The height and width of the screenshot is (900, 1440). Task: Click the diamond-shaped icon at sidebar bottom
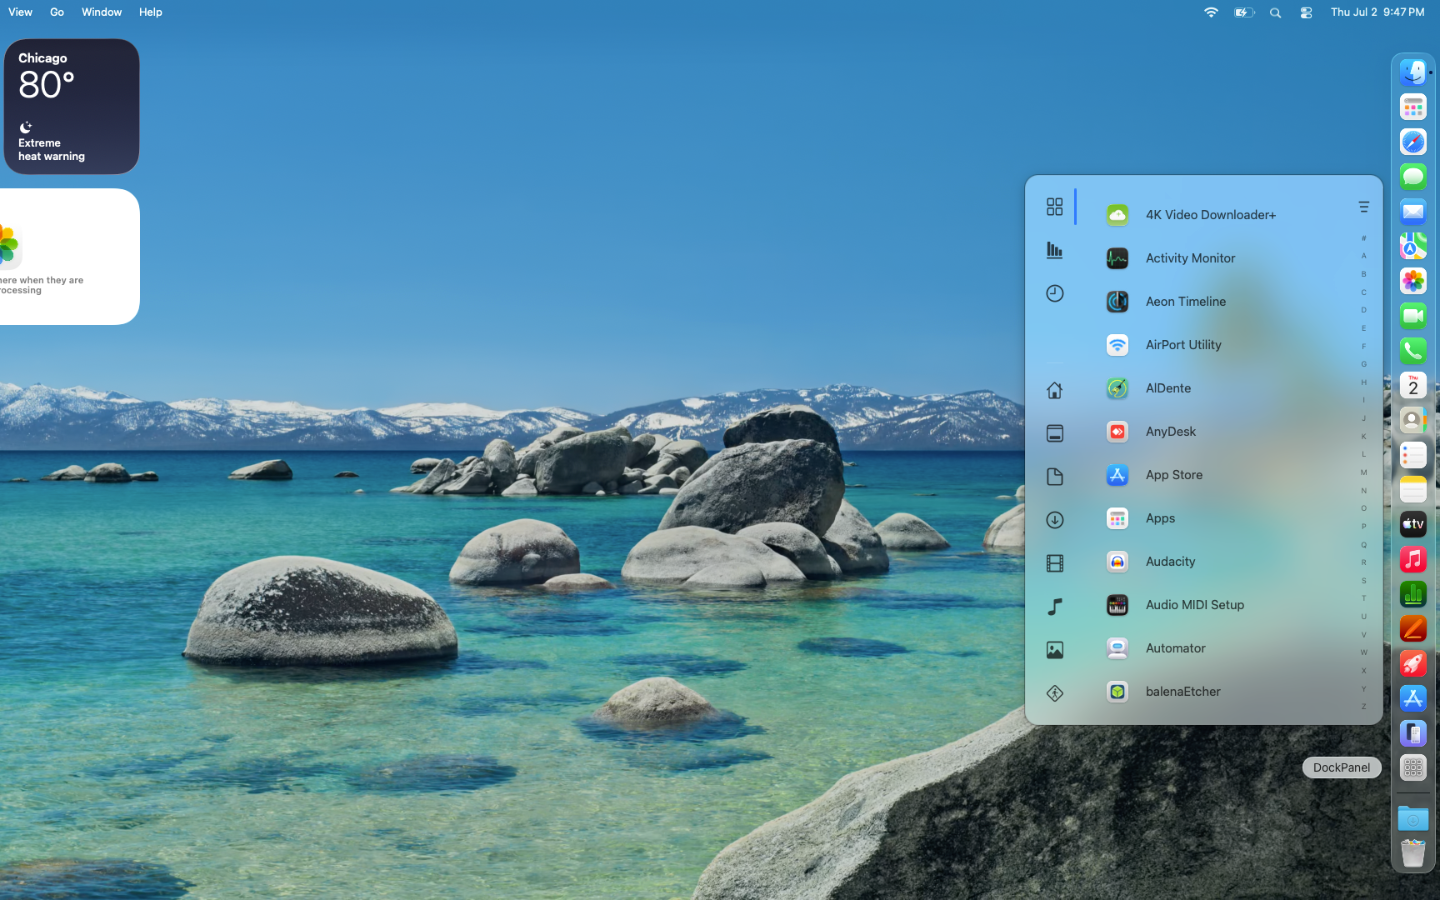click(1054, 693)
